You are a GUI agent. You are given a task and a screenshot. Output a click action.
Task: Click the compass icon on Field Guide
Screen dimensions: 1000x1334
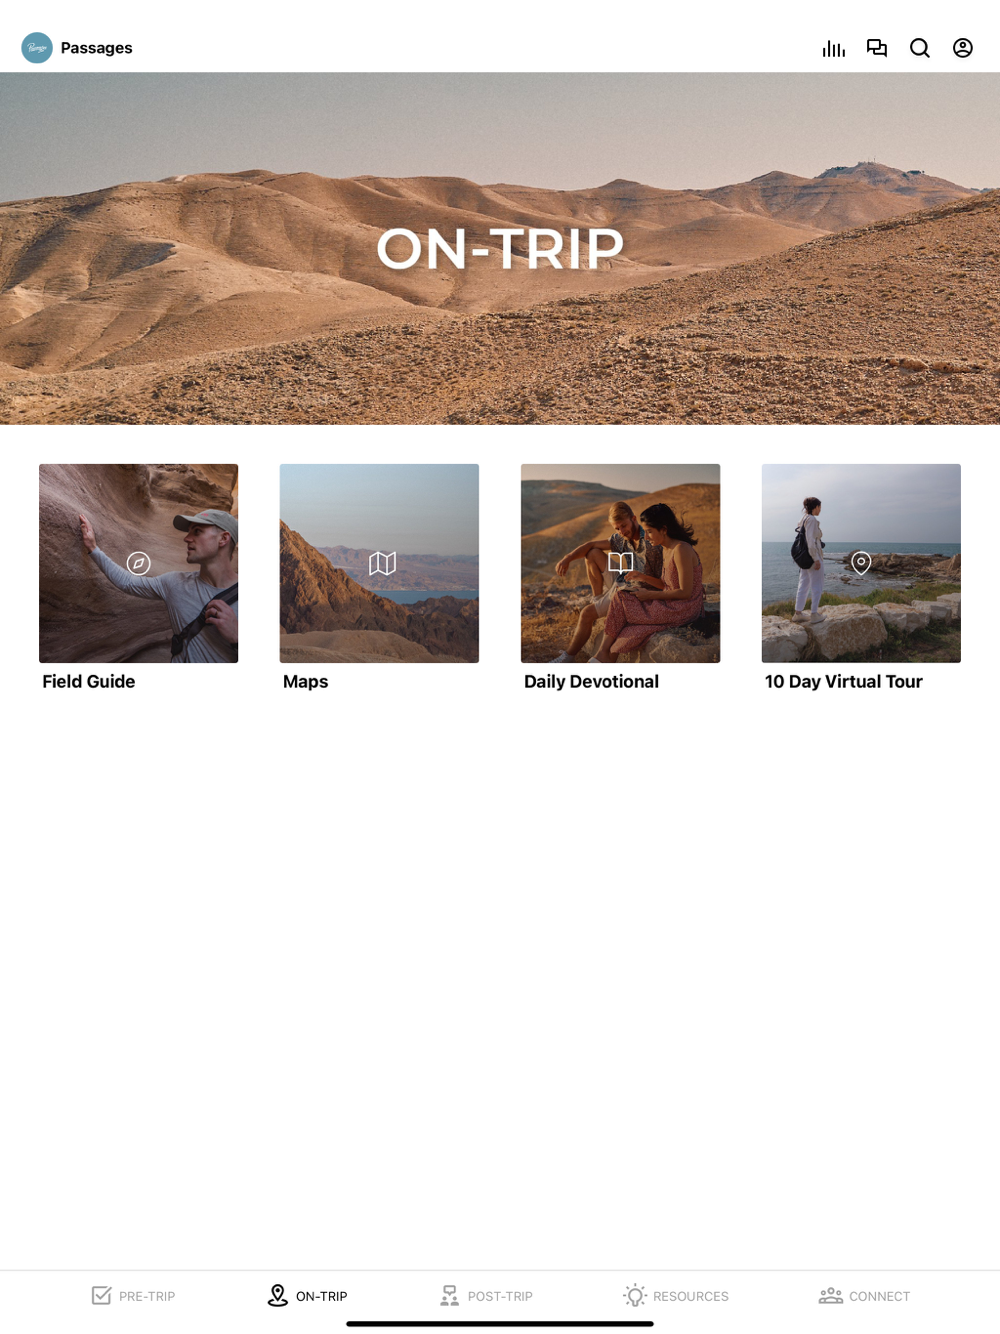point(139,563)
